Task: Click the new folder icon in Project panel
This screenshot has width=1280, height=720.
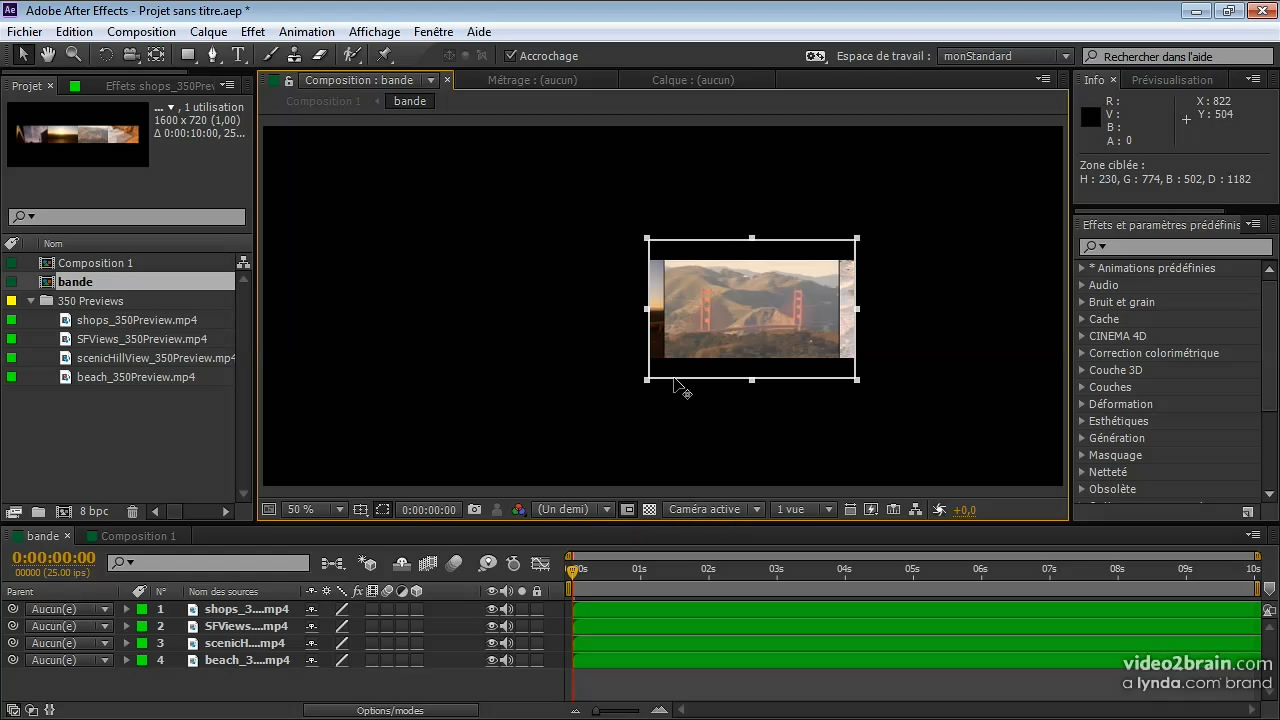Action: pos(37,511)
